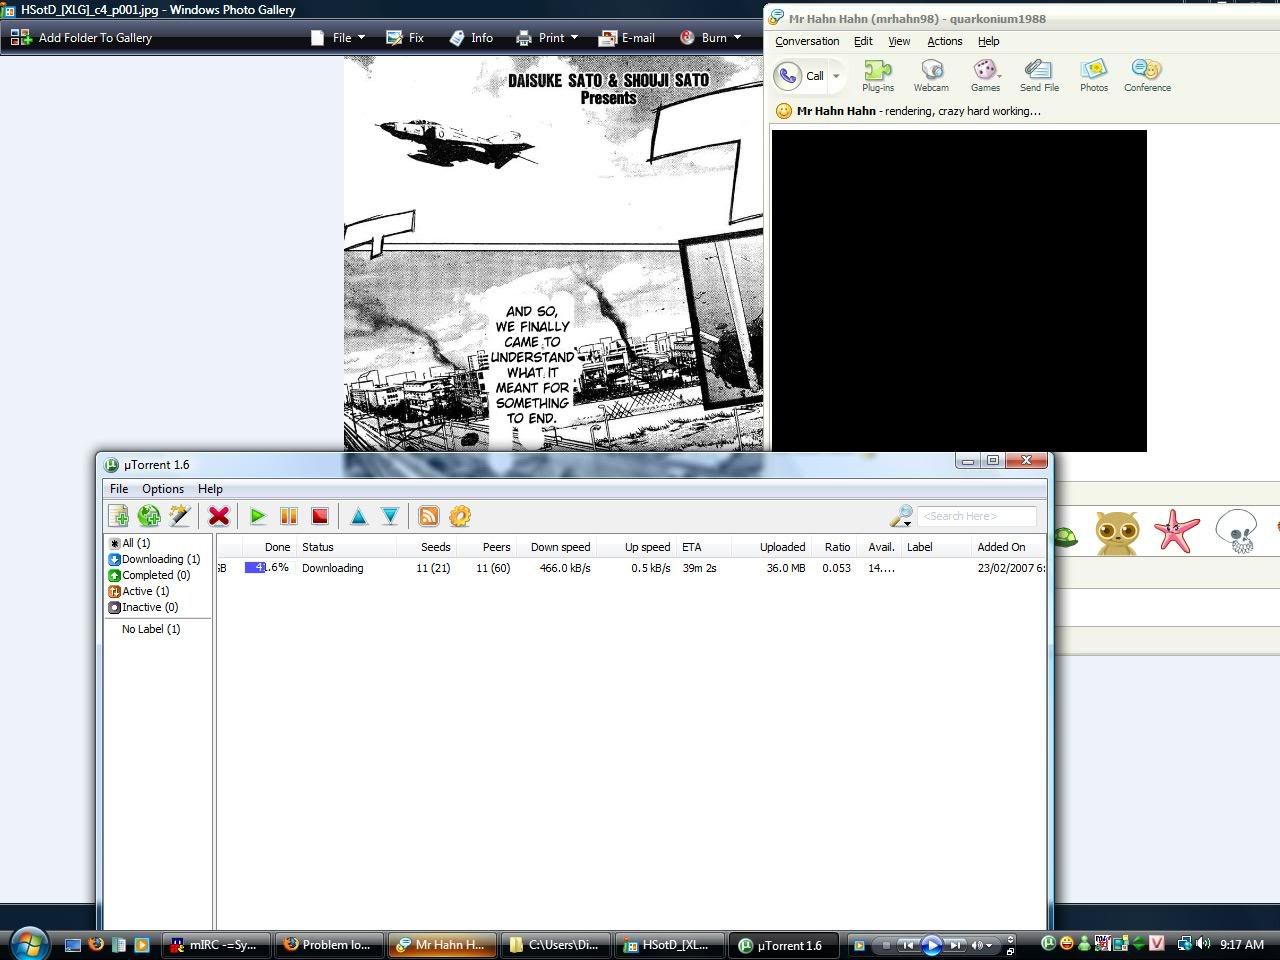Open the File menu in µTorrent

(119, 489)
